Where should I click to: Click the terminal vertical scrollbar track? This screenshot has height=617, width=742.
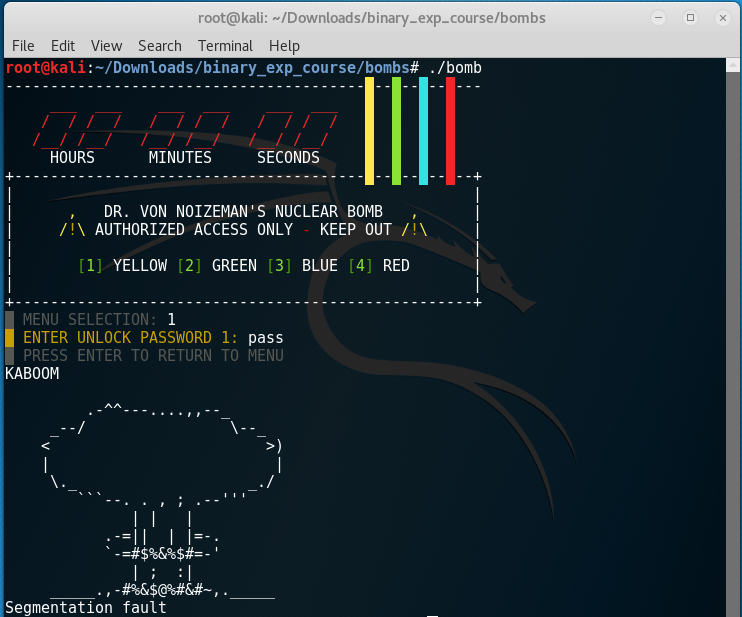tap(733, 344)
